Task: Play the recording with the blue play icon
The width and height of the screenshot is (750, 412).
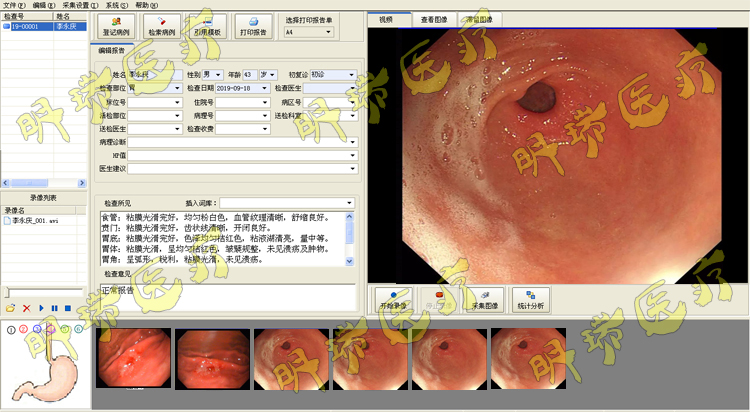Action: [41, 308]
